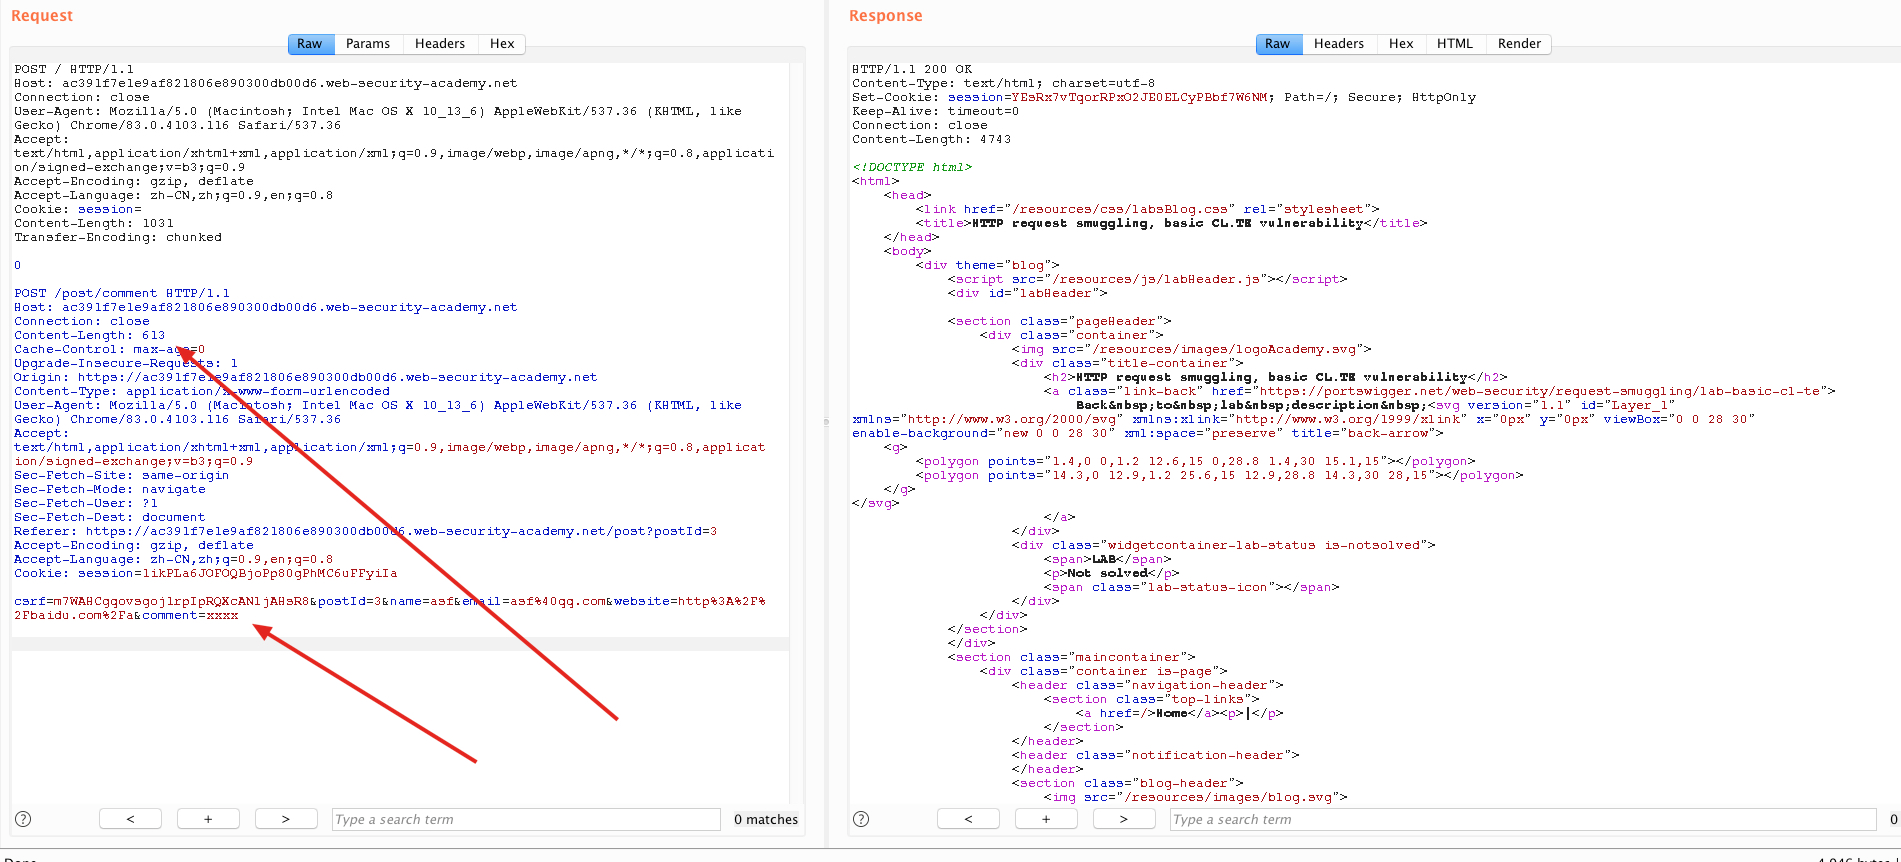Click '0 matches' label in Request pane

click(x=766, y=820)
